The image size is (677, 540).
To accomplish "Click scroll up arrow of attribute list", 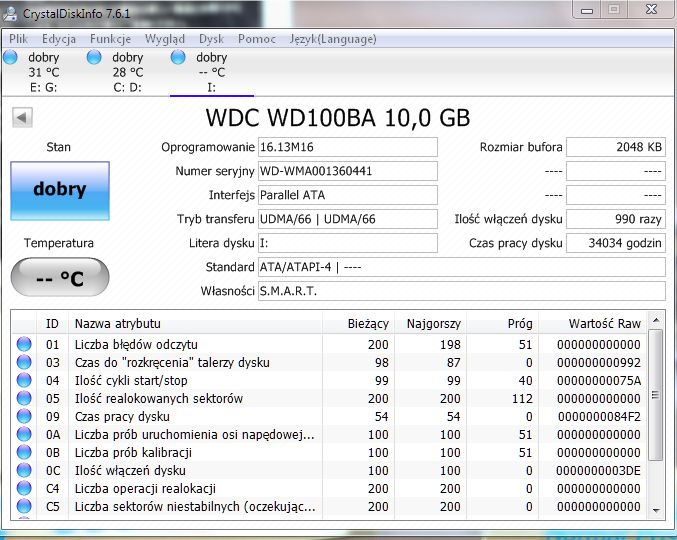I will [656, 320].
